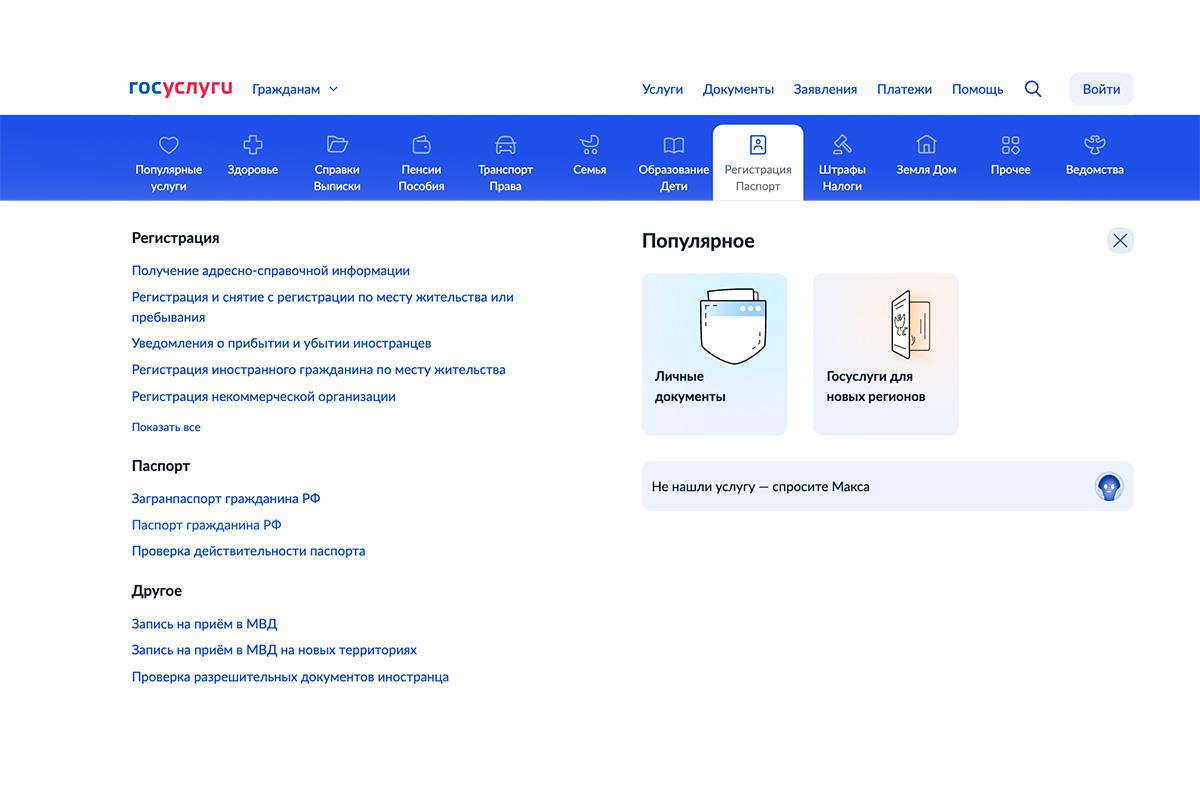Ask Max via the robot assistant bar
1200x800 pixels.
click(x=887, y=487)
